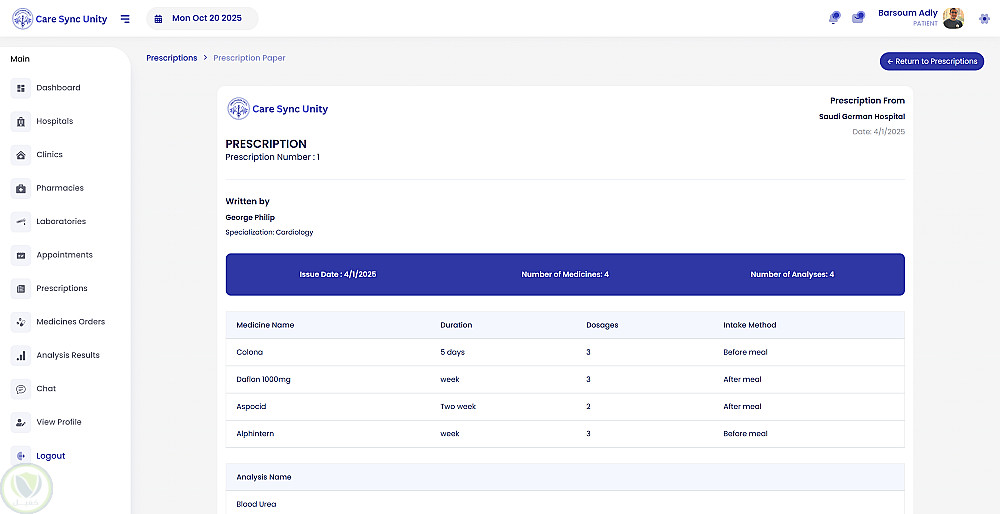Go to Appointments in the sidebar
Image resolution: width=1000 pixels, height=514 pixels.
coord(64,255)
